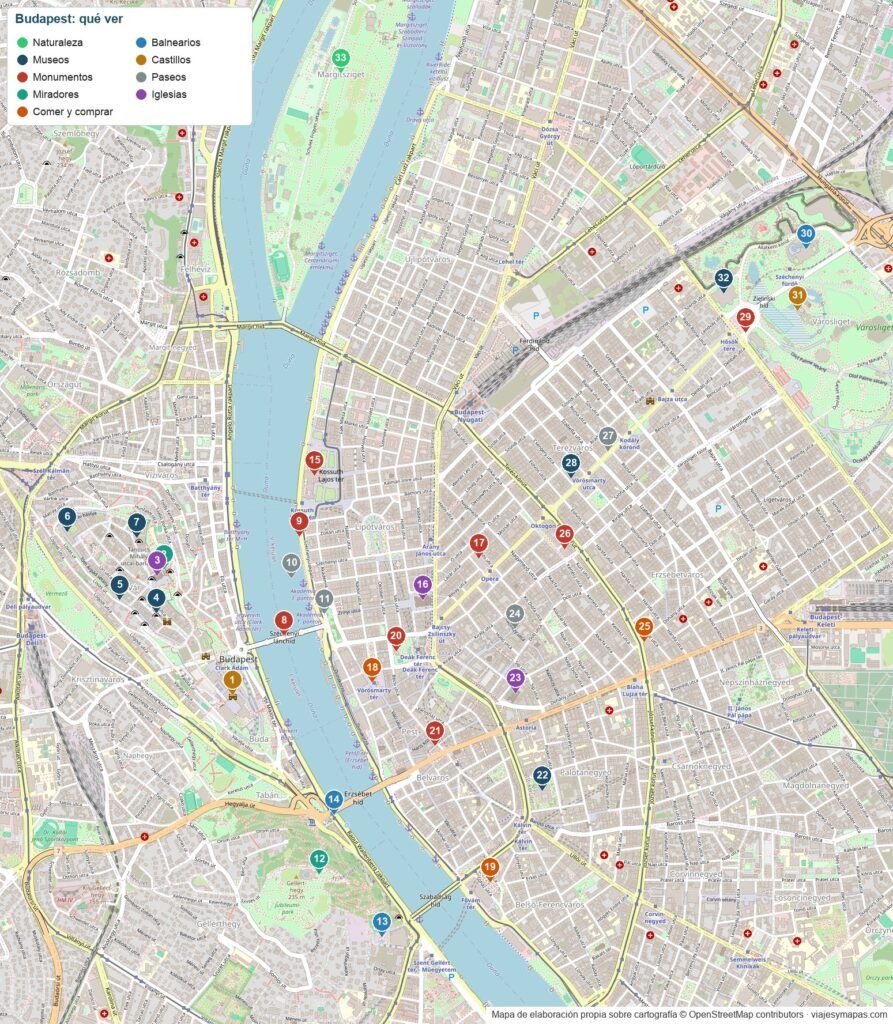Click the dark blue Museos legend dot
Screen dimensions: 893x1024
pyautogui.click(x=22, y=59)
